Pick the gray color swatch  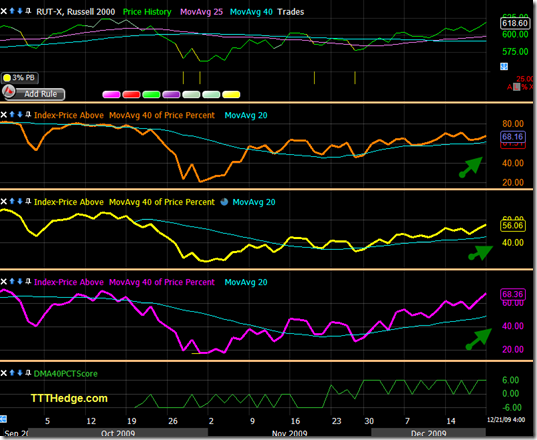(x=191, y=95)
